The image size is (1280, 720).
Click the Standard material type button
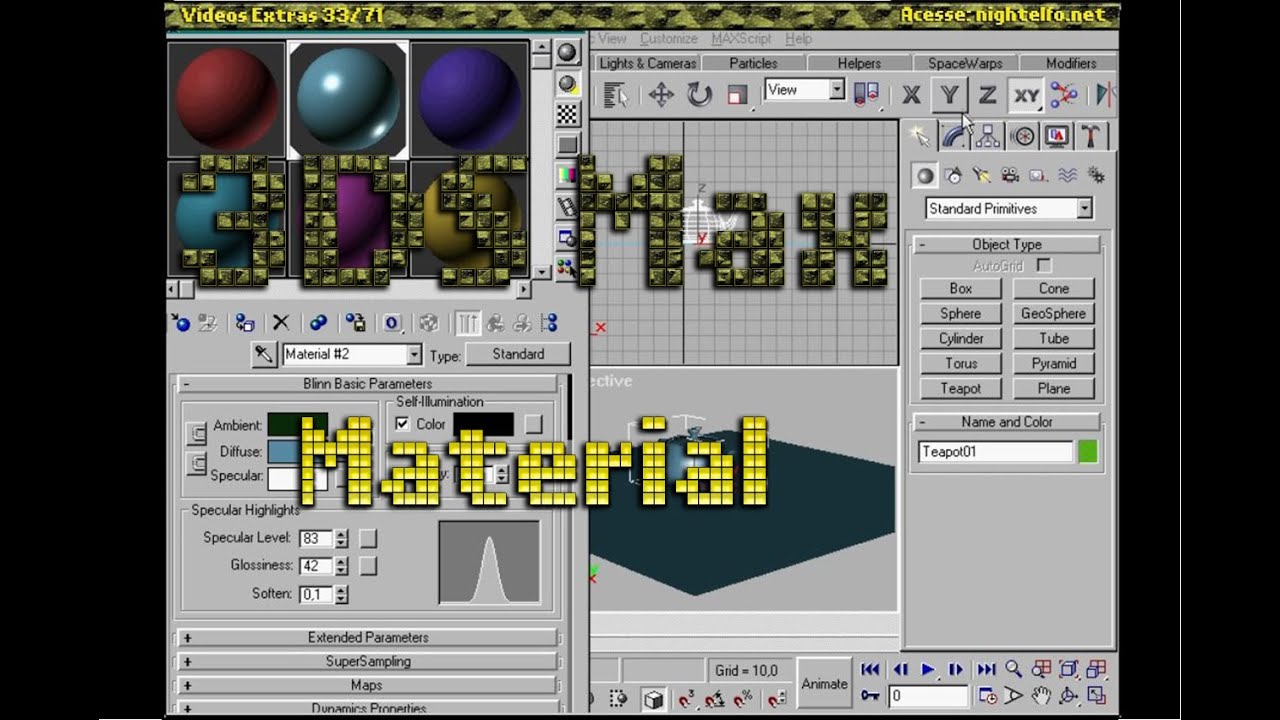tap(518, 354)
